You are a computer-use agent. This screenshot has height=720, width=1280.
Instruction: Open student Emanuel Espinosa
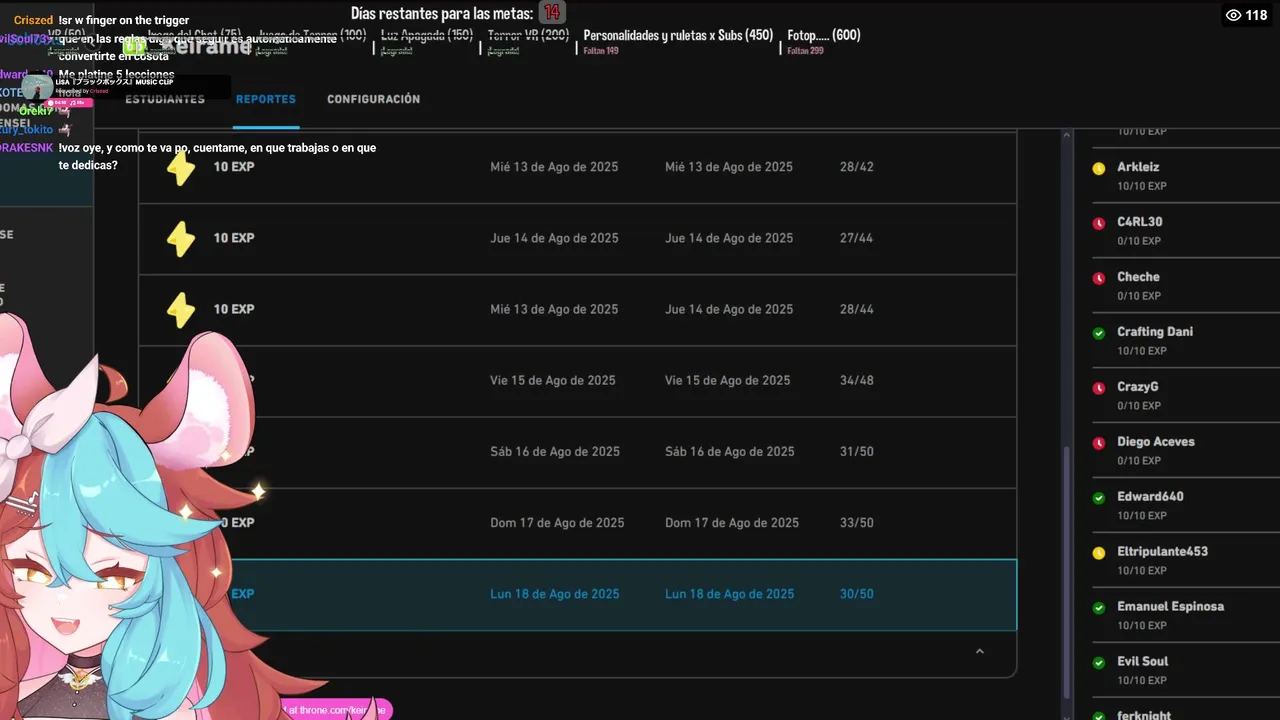click(x=1170, y=607)
